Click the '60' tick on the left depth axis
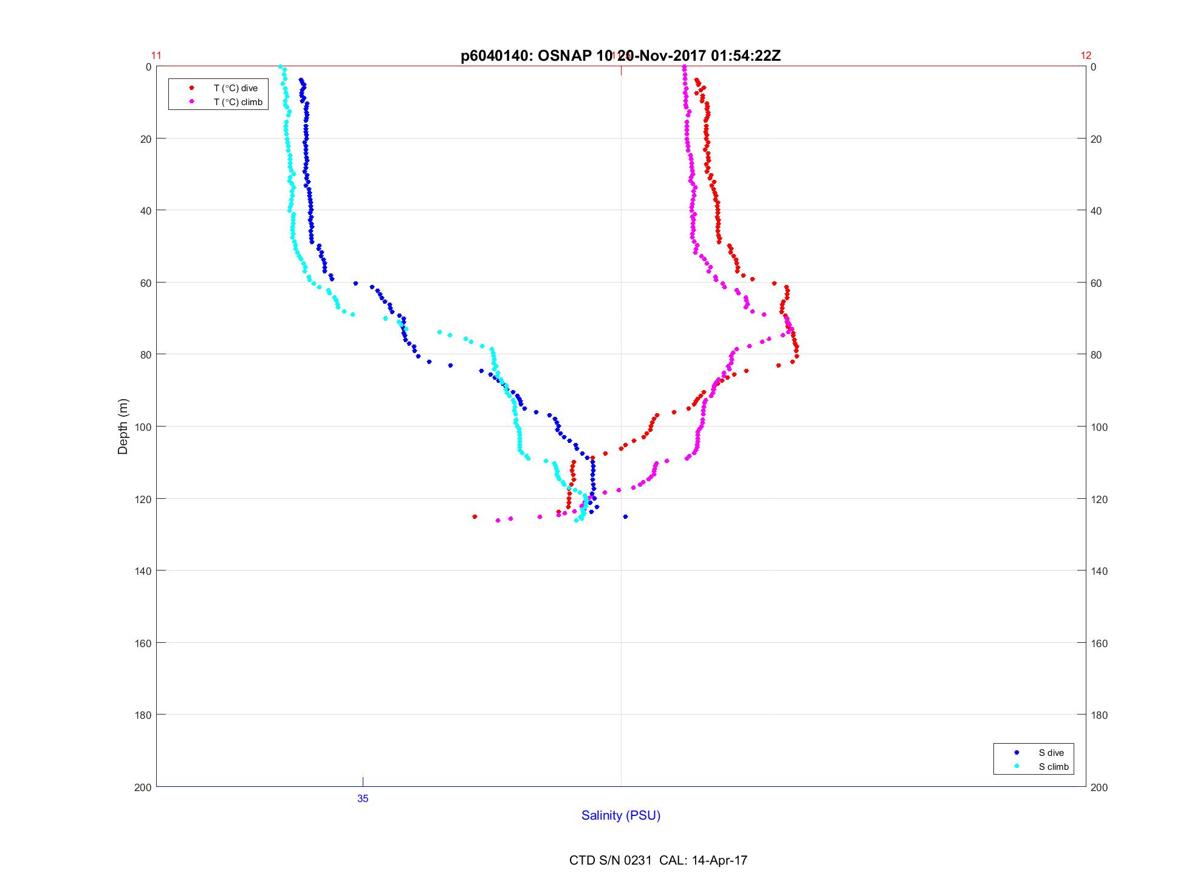Viewport: 1200px width, 885px height. (x=145, y=283)
